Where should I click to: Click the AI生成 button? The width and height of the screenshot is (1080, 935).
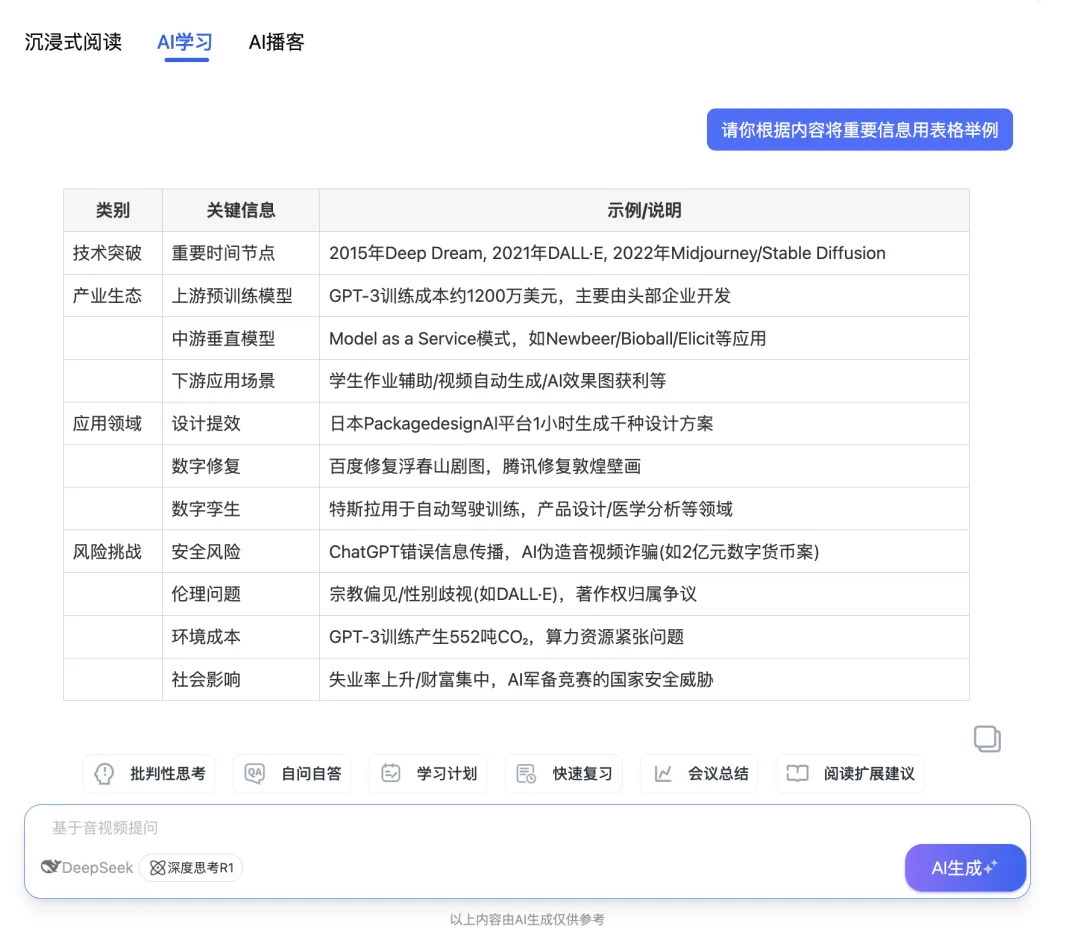point(965,867)
